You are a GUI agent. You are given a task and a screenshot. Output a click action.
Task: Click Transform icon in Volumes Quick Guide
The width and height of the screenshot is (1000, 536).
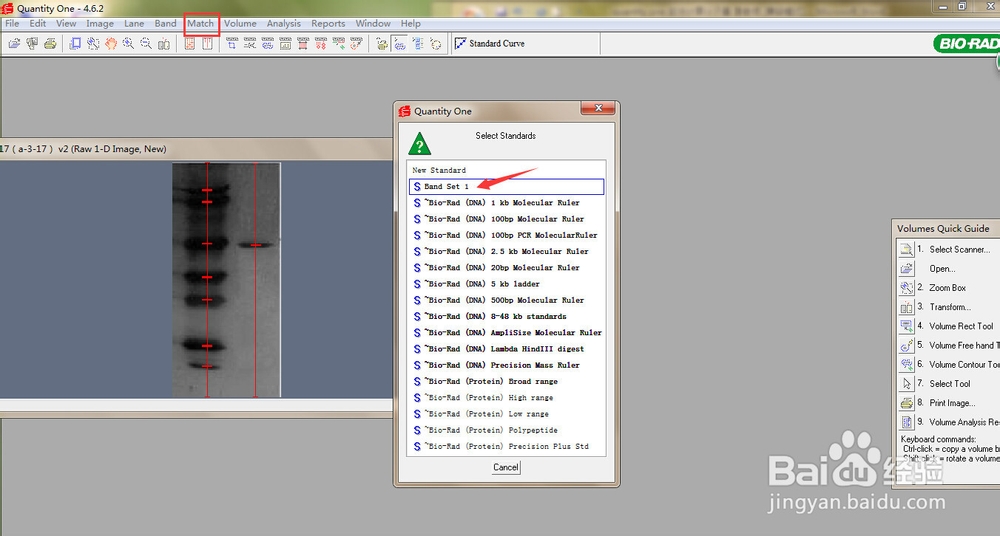906,307
